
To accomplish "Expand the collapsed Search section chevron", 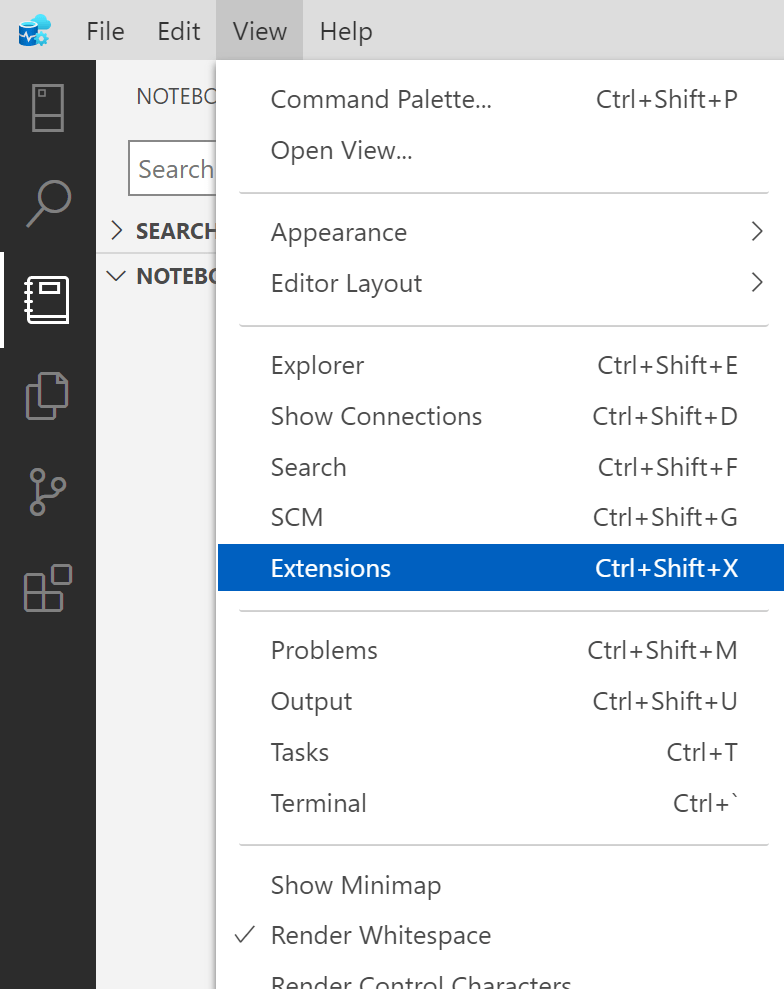I will tap(117, 231).
